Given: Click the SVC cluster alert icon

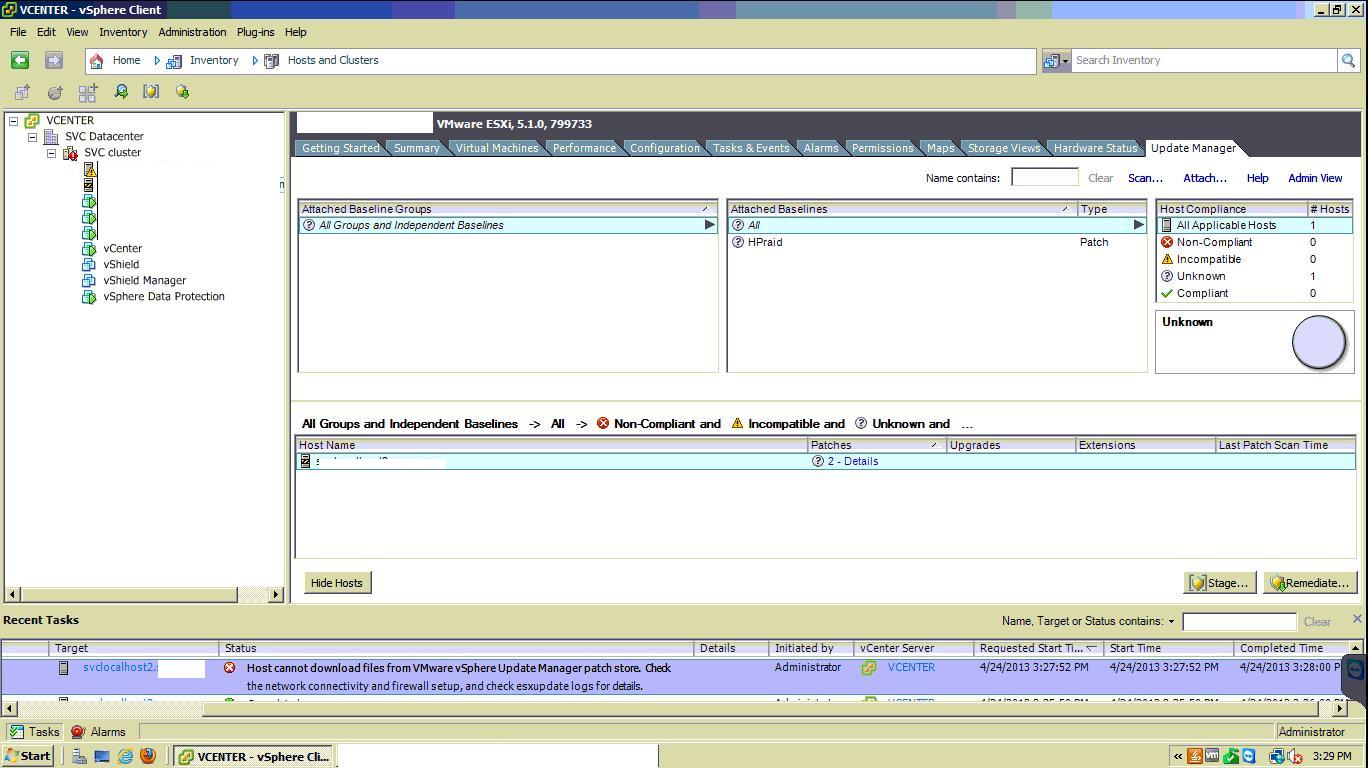Looking at the screenshot, I should coord(70,153).
